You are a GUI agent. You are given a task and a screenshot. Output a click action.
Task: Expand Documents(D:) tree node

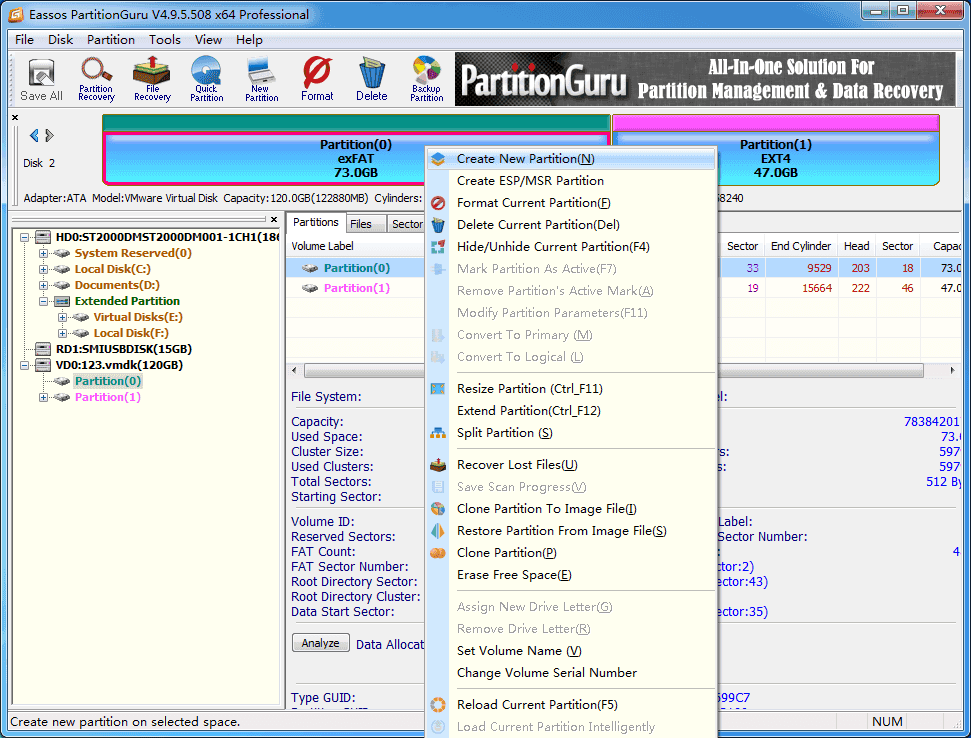click(43, 285)
